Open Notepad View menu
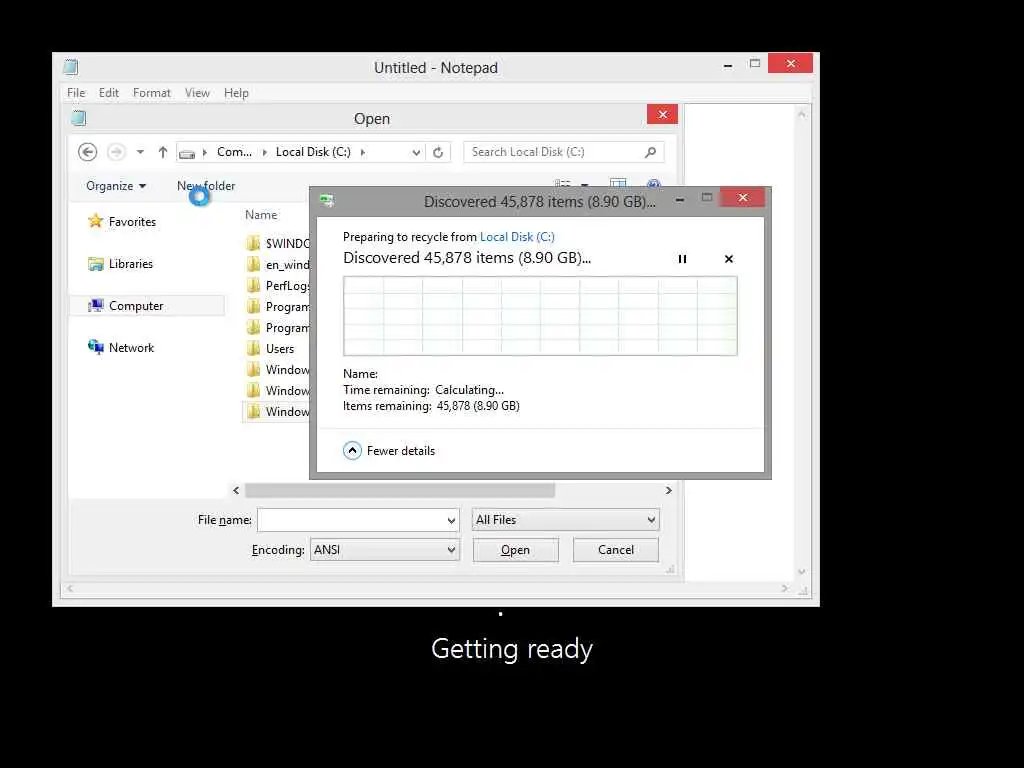Viewport: 1024px width, 768px height. pos(197,93)
